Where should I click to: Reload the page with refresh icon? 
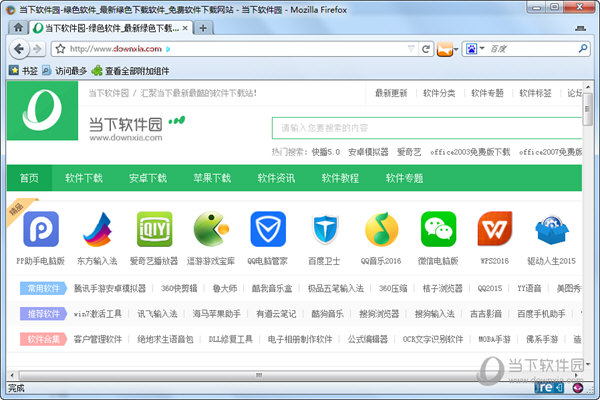[426, 49]
